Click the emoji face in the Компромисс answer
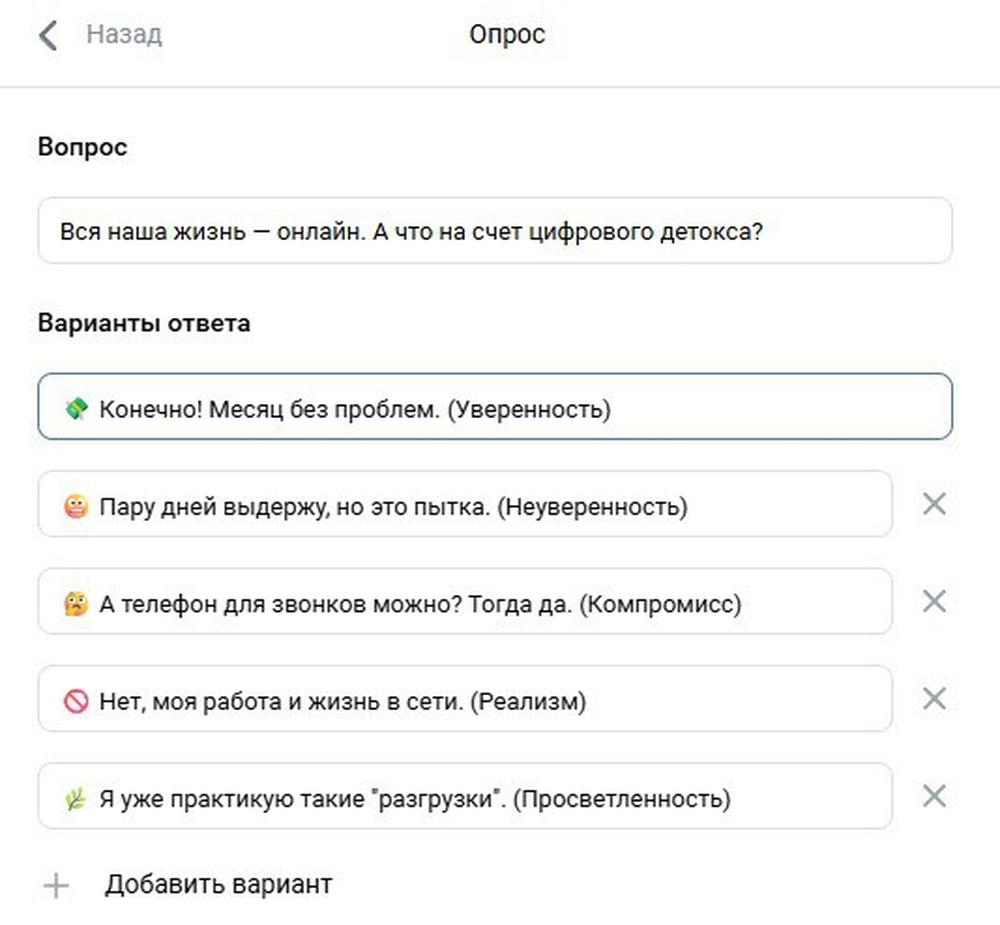This screenshot has height=925, width=1000. pos(76,603)
